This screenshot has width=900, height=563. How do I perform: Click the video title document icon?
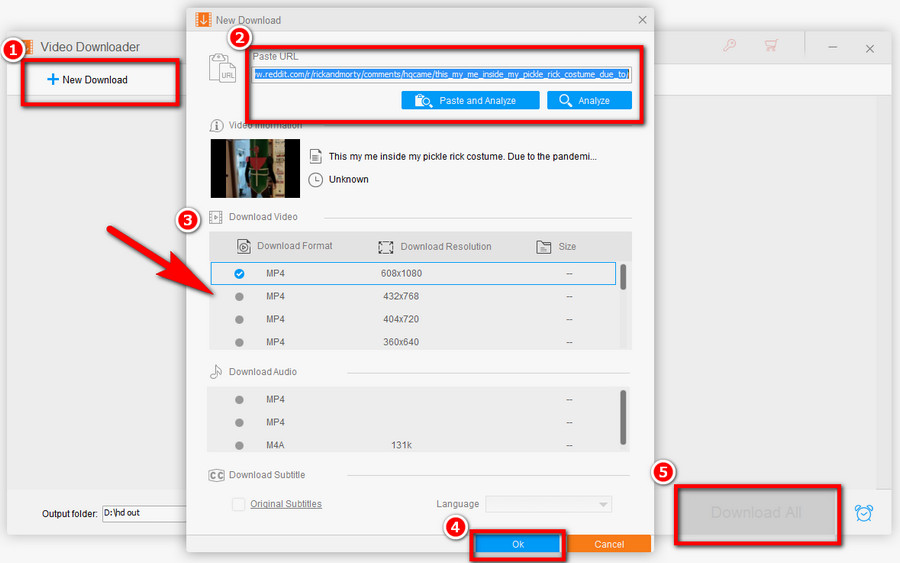(x=315, y=156)
